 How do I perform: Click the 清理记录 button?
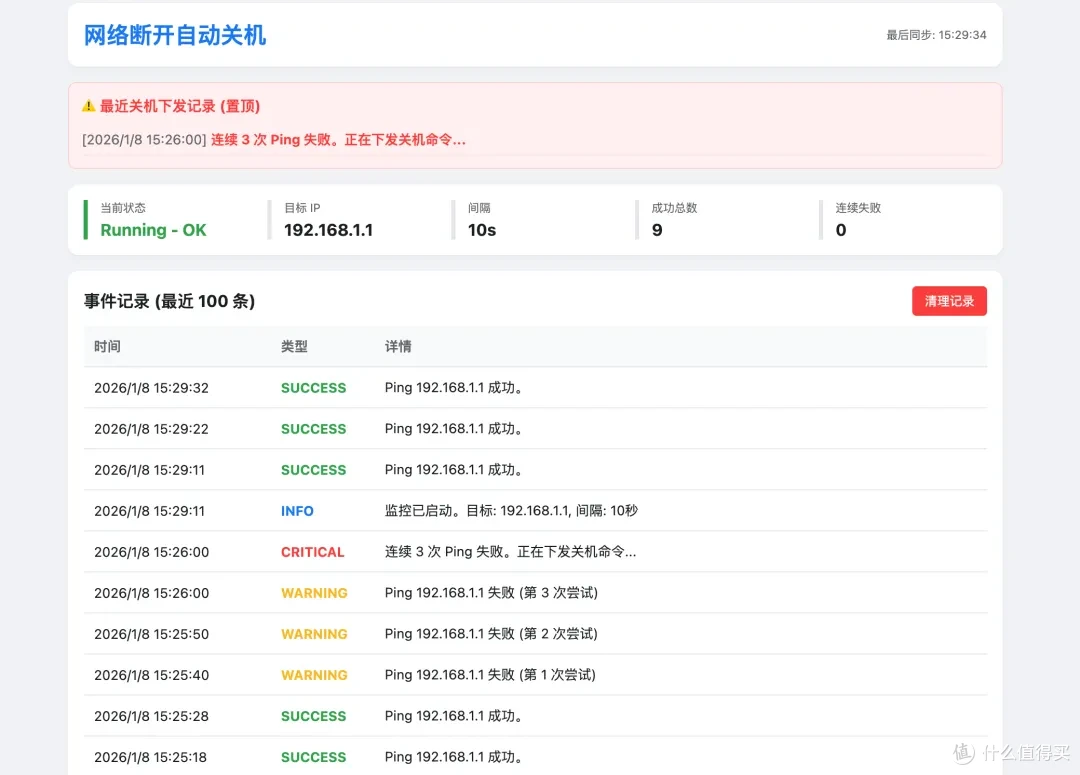tap(948, 301)
